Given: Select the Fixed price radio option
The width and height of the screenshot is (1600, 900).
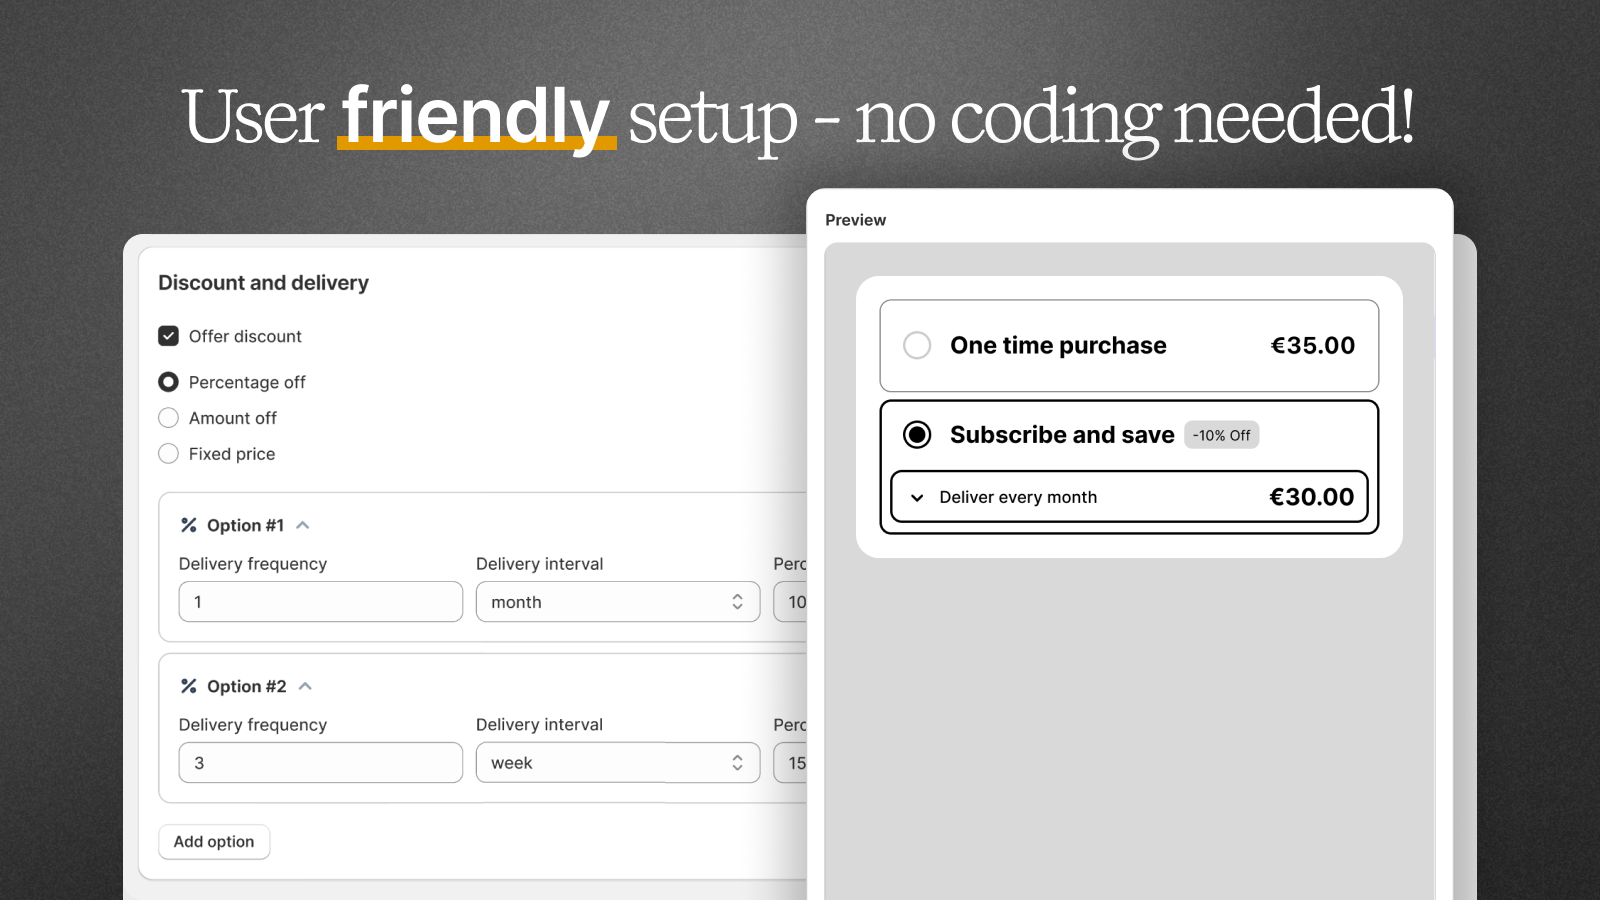Looking at the screenshot, I should point(168,454).
